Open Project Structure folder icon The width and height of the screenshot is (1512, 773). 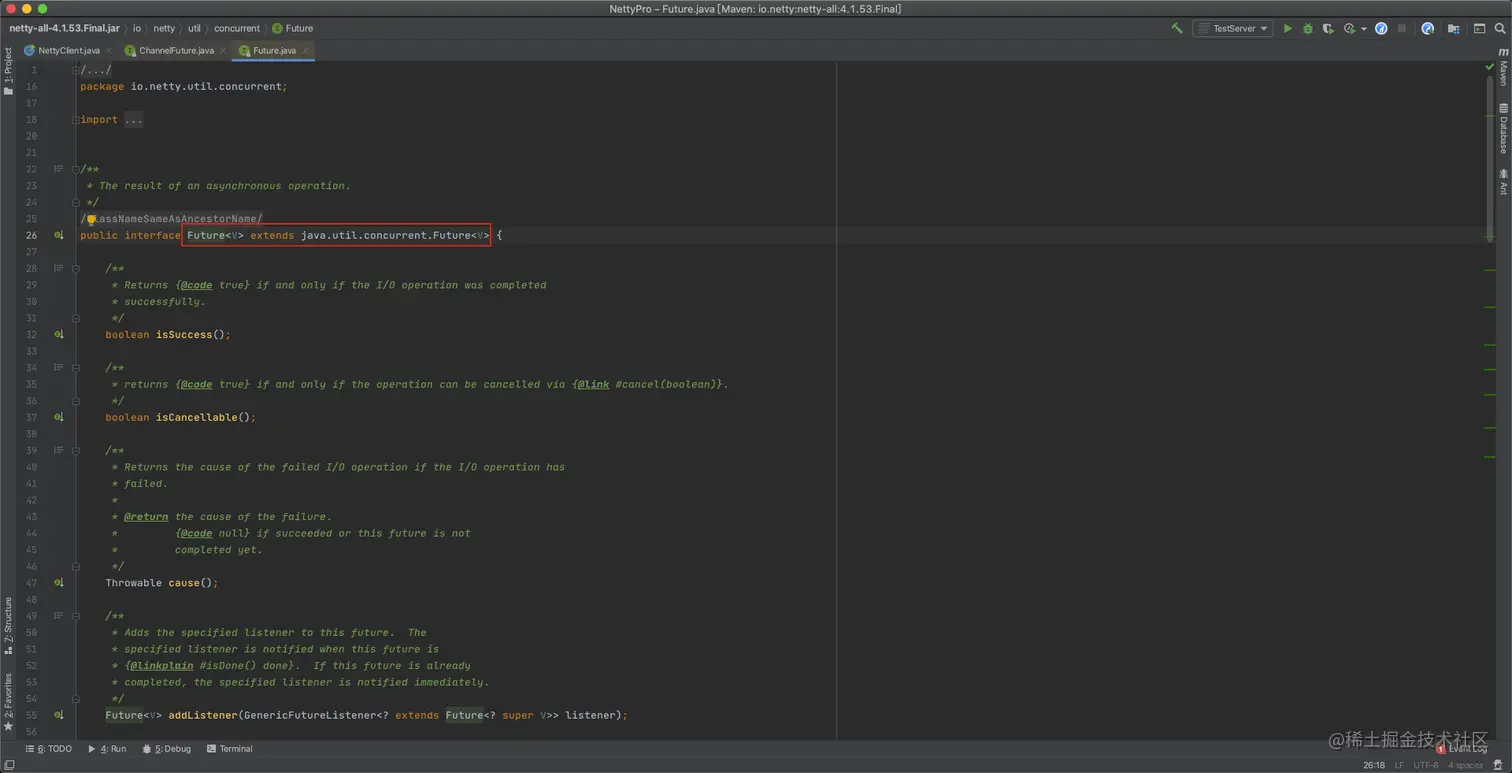(1453, 28)
